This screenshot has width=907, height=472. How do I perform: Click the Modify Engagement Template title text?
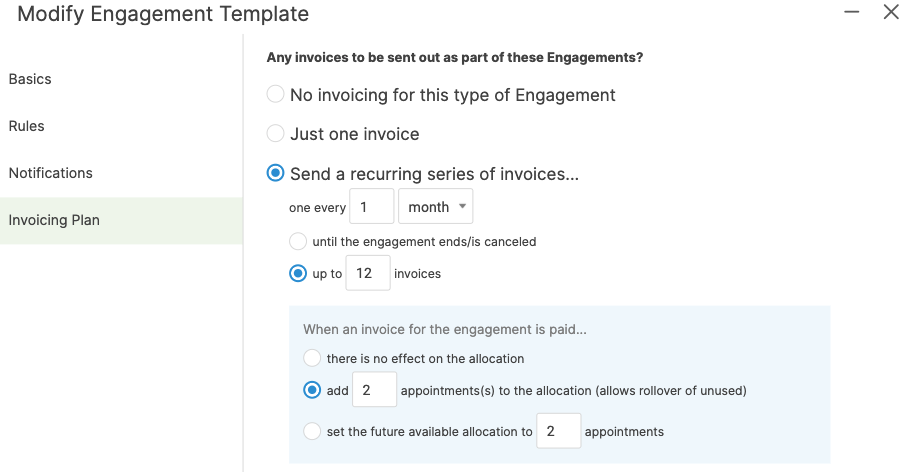coord(163,14)
